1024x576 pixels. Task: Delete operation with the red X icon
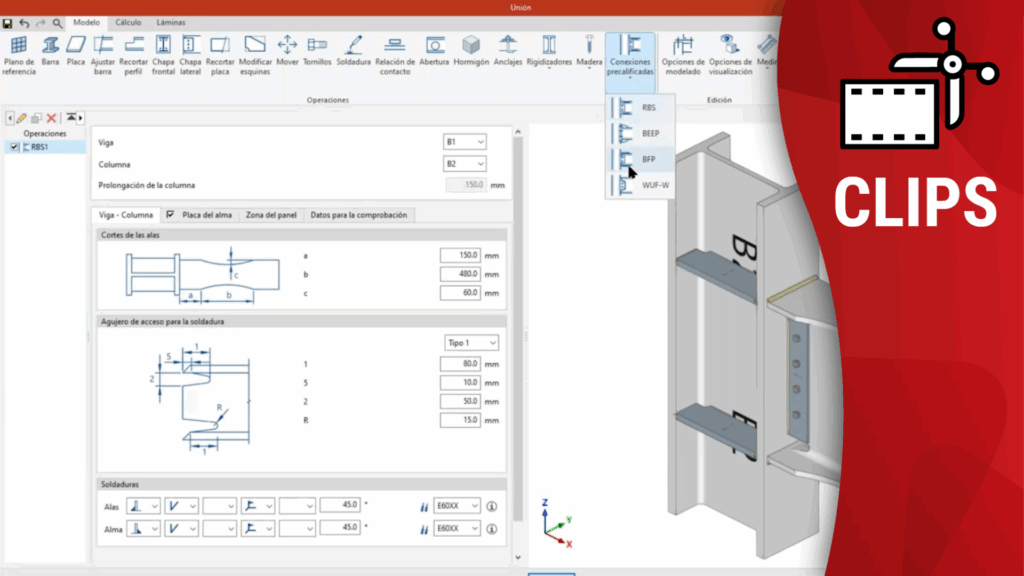[52, 118]
